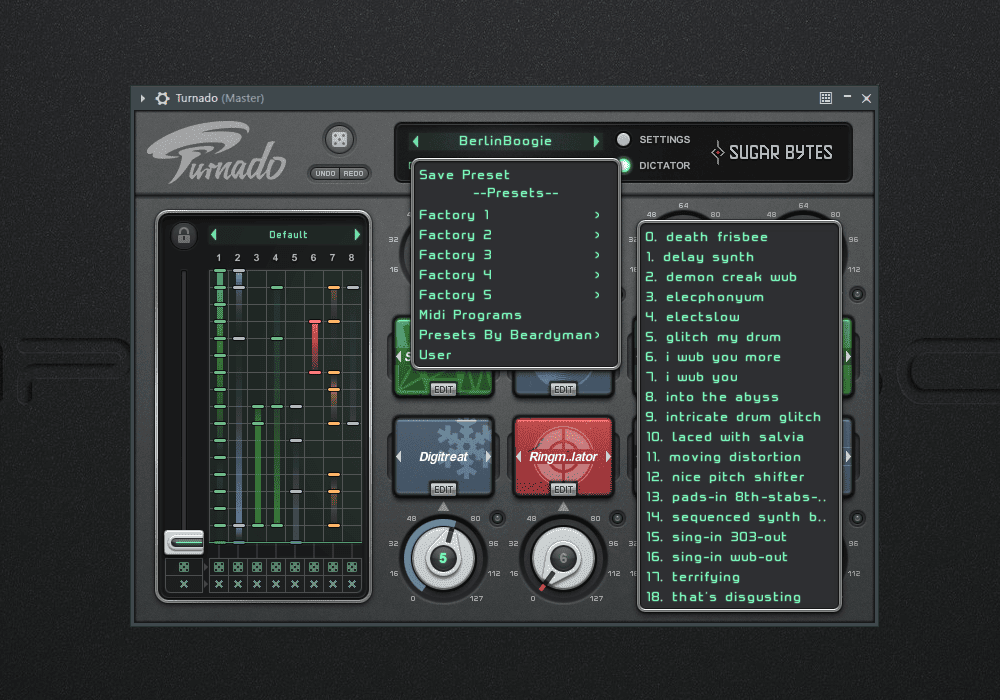
Task: Click the triangle marker below the Digitreat slot
Action: pyautogui.click(x=443, y=507)
